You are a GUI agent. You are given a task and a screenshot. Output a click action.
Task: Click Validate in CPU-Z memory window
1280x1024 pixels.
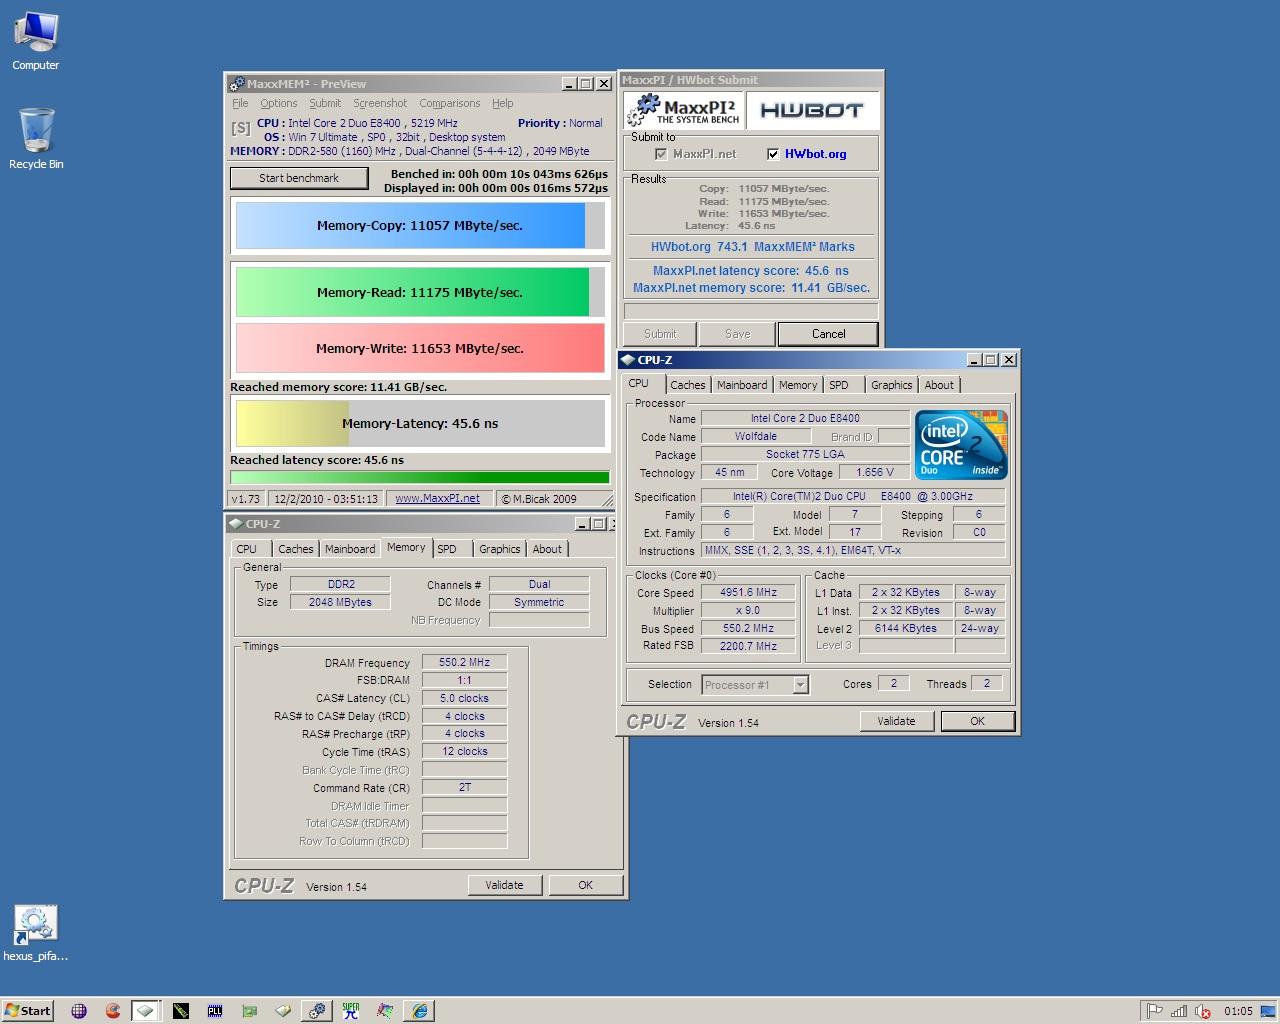(505, 885)
